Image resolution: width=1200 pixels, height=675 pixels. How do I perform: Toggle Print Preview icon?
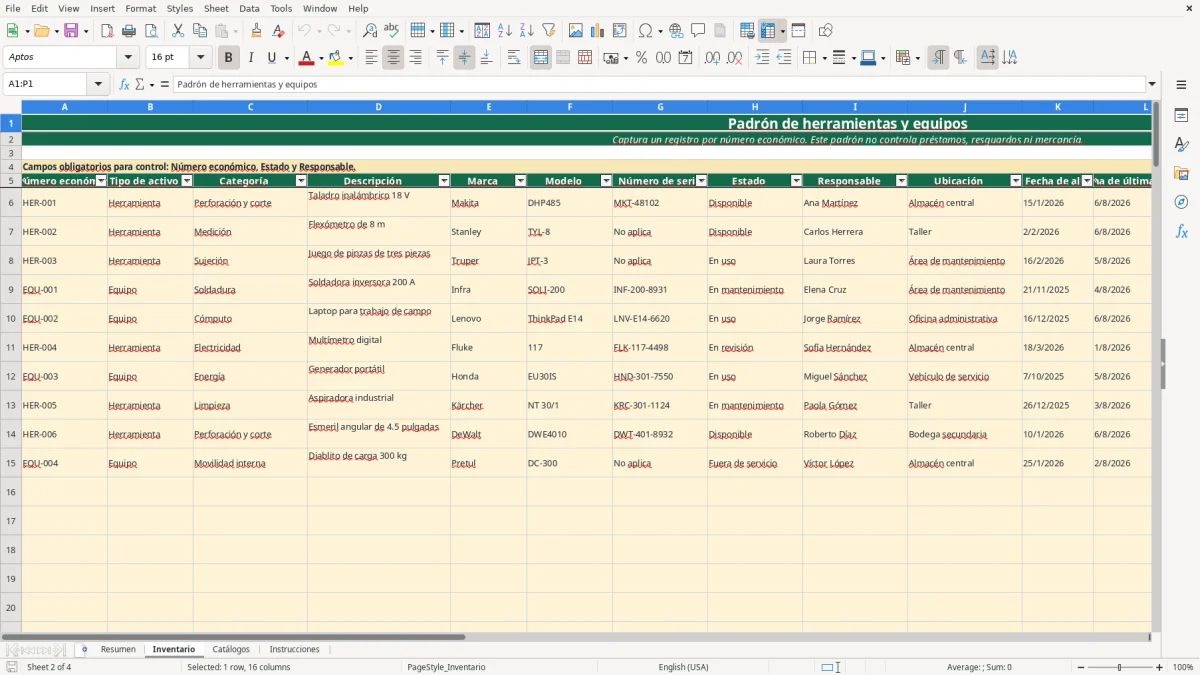click(151, 31)
